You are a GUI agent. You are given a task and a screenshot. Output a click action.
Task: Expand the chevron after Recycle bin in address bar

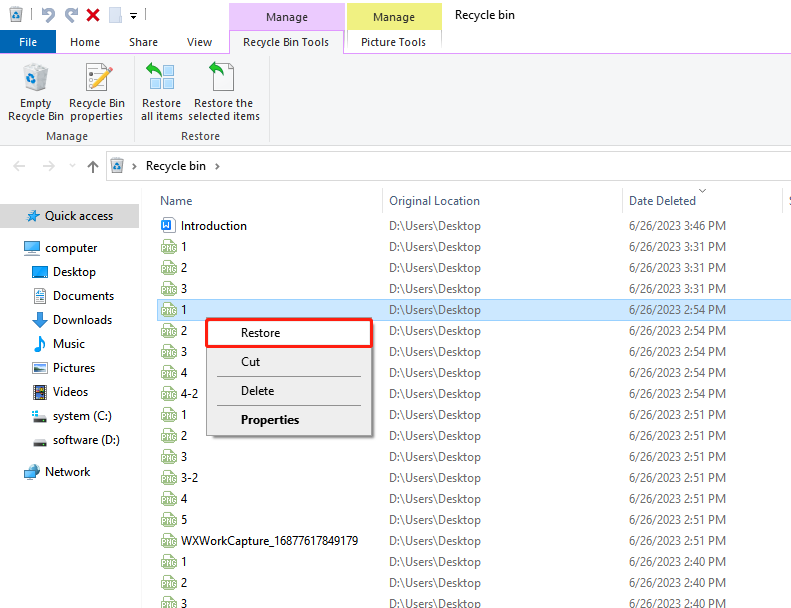pyautogui.click(x=217, y=166)
